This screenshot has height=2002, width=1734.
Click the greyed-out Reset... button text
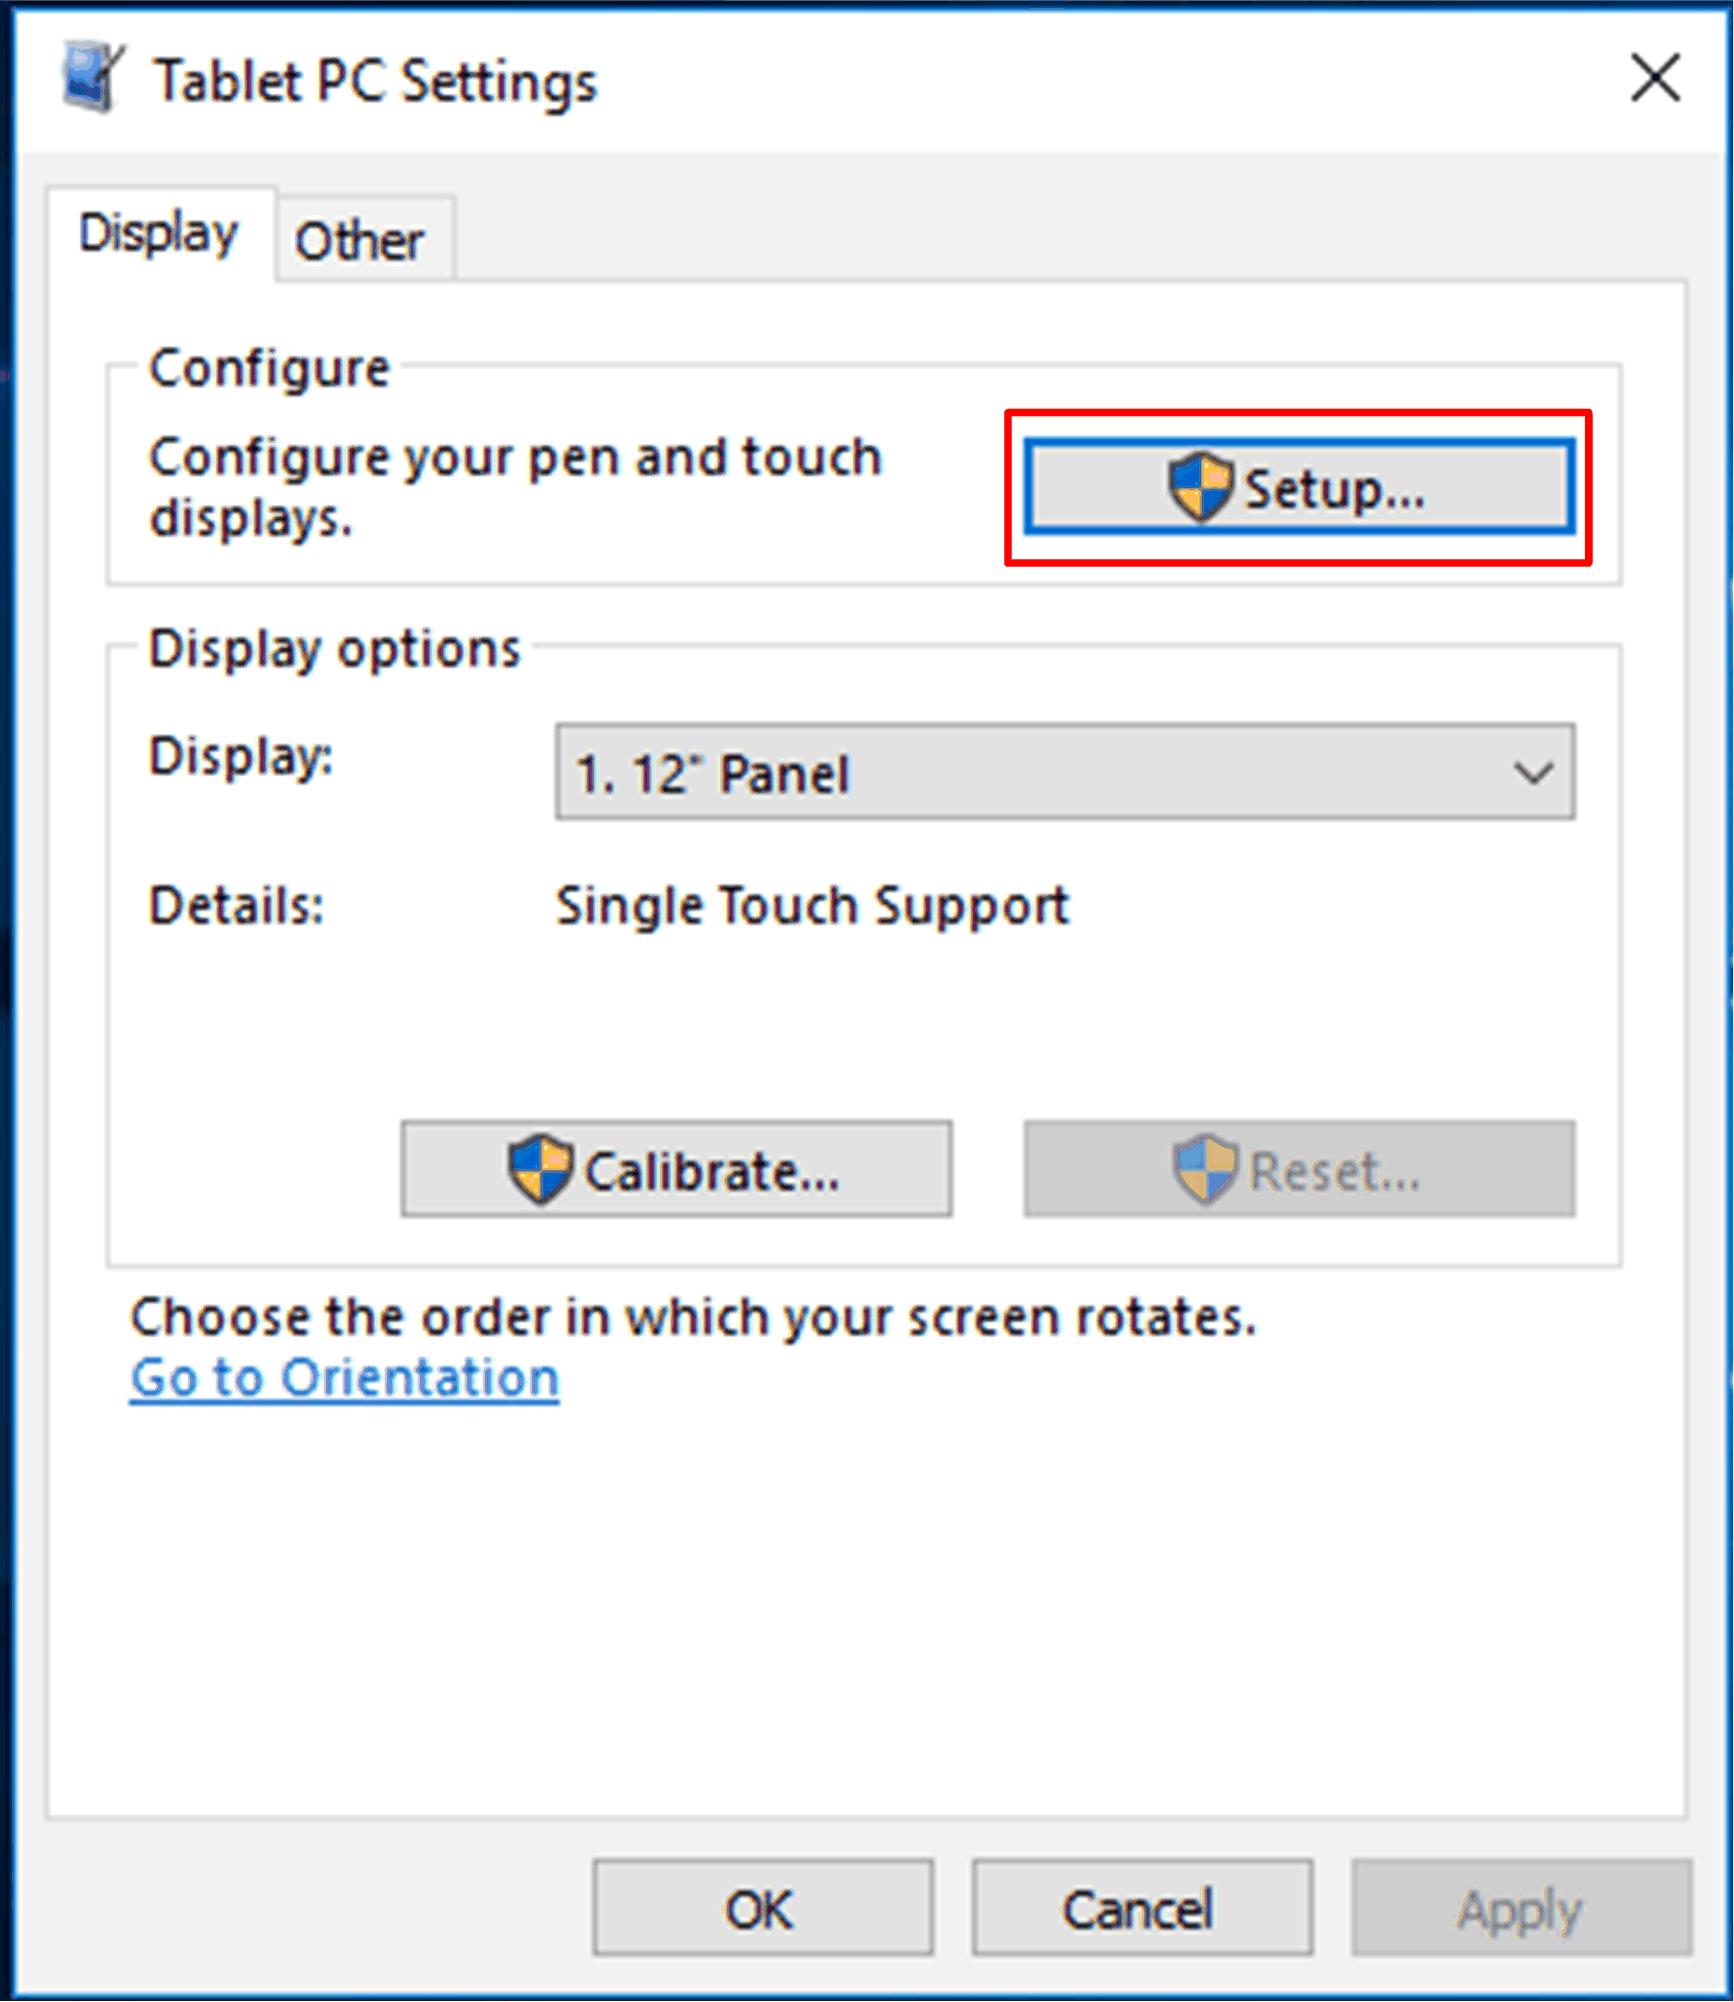[1334, 1171]
